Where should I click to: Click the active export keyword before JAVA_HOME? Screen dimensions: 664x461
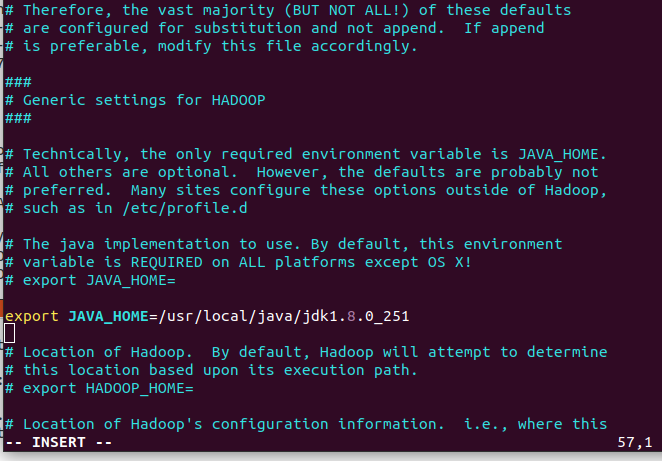(31, 316)
